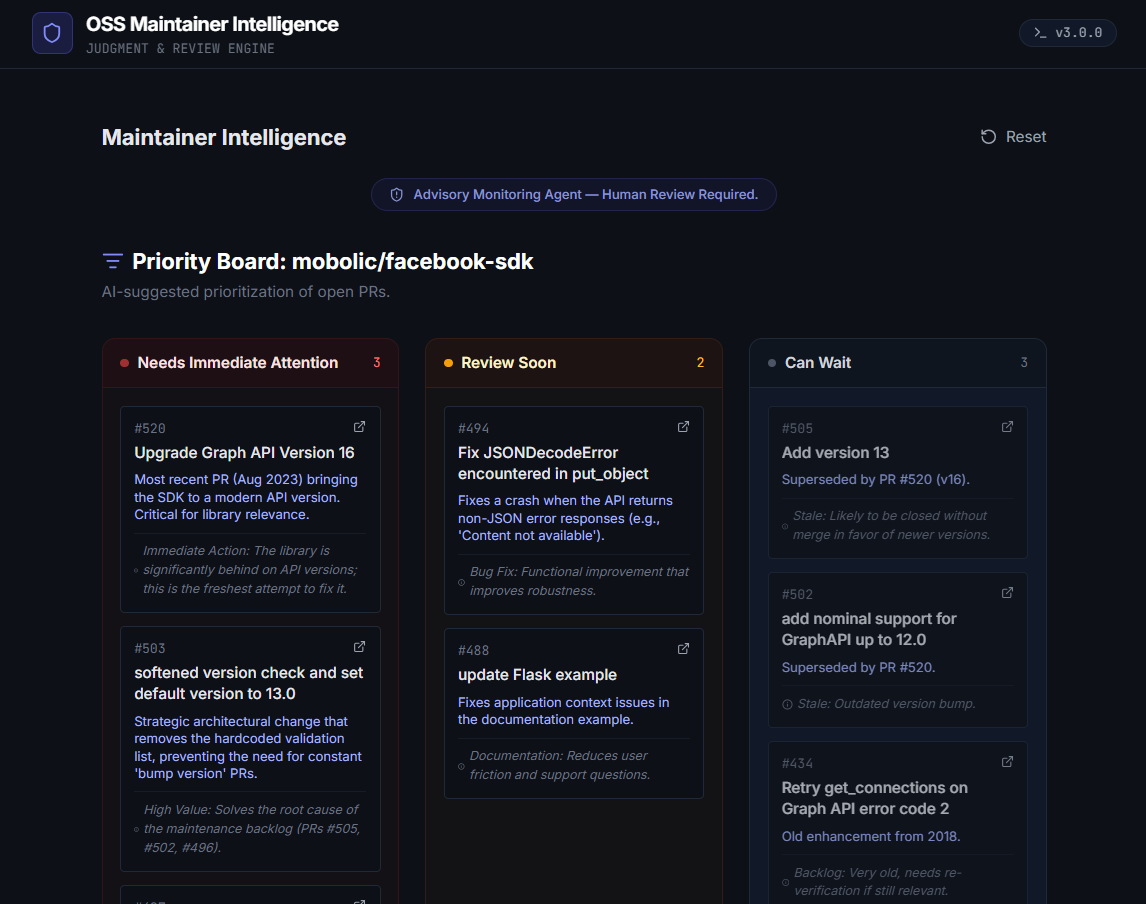
Task: Open PR #434 external link icon
Action: click(1007, 762)
